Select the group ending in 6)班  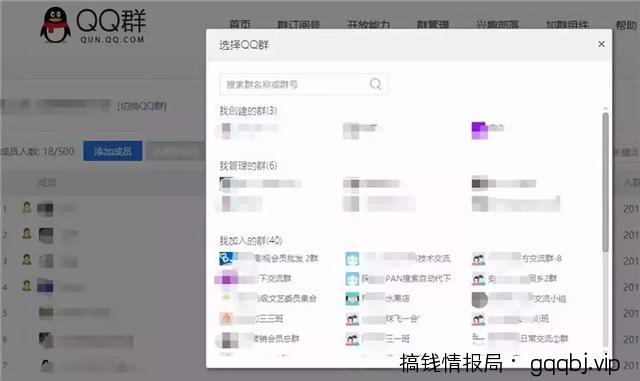pos(510,319)
